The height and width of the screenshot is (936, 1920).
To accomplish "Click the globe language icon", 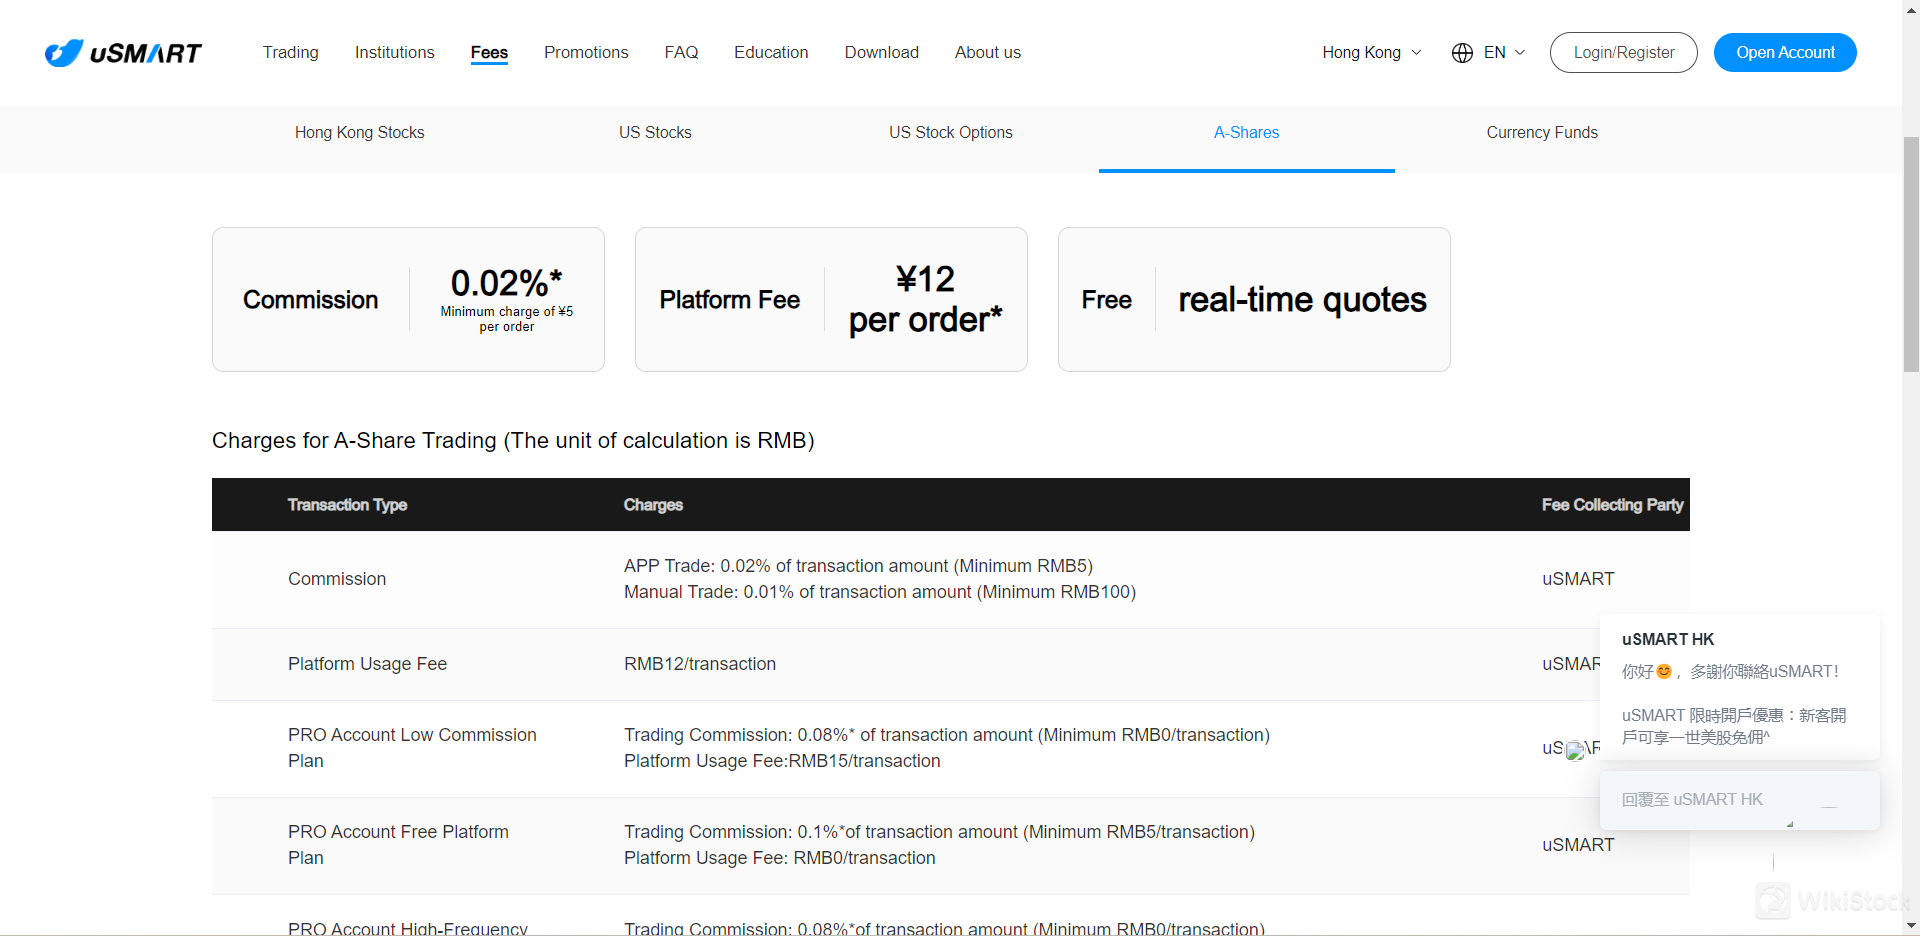I will (1462, 53).
